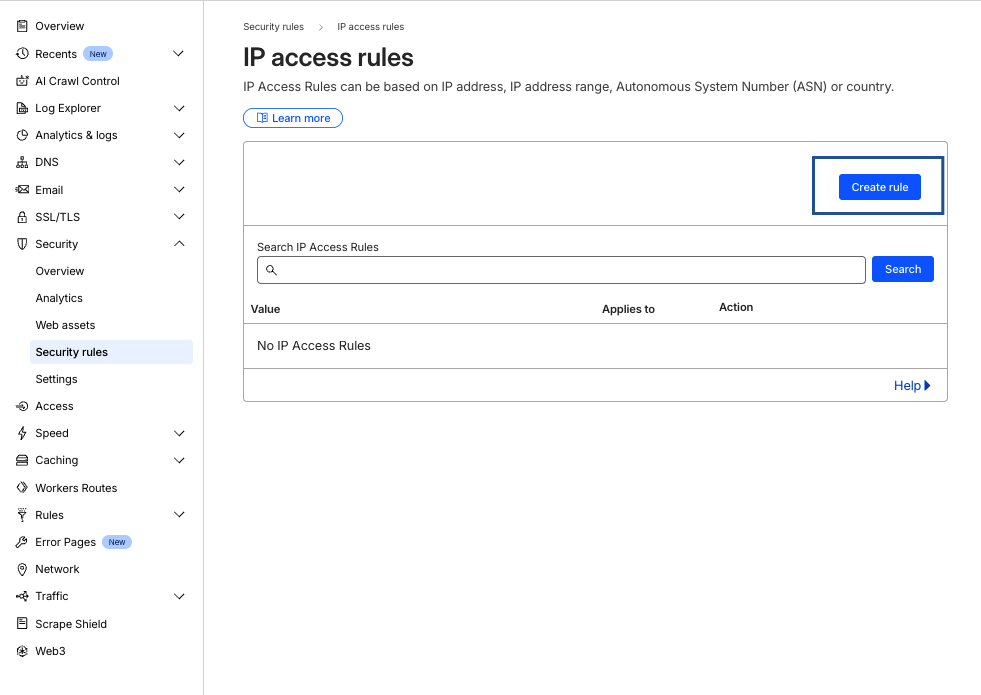Click the DNS network tree icon
Image resolution: width=981 pixels, height=695 pixels.
coord(22,162)
